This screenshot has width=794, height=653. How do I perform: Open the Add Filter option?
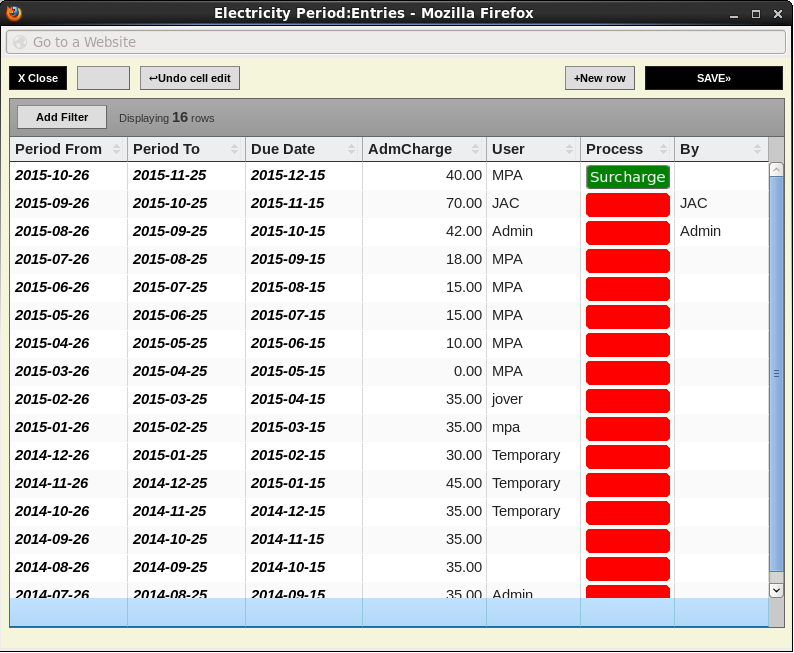62,117
